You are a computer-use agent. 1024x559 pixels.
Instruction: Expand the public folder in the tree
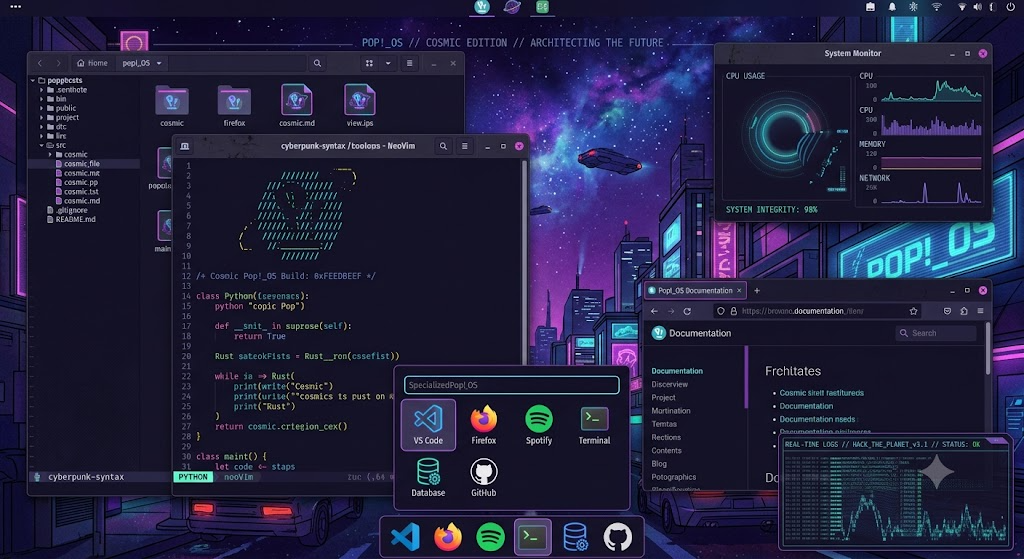click(x=42, y=108)
